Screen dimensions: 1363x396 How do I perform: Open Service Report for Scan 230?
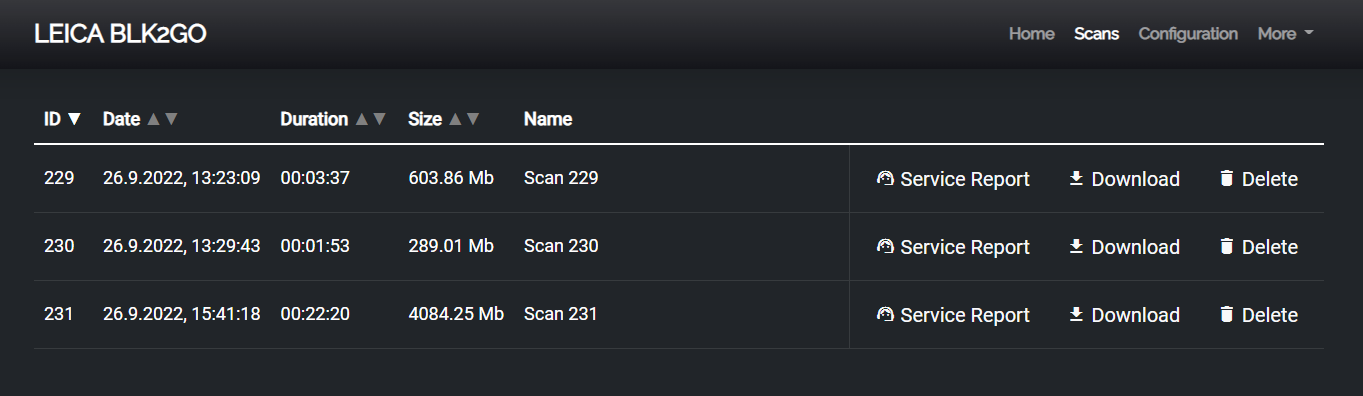pyautogui.click(x=953, y=247)
